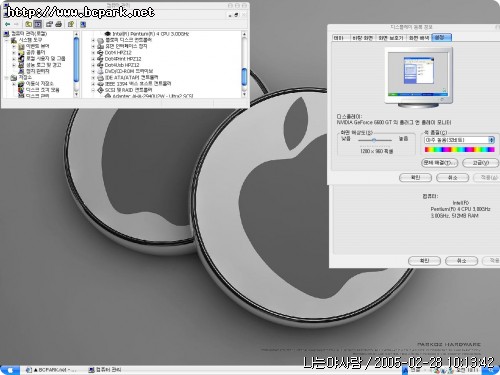Image resolution: width=500 pixels, height=375 pixels.
Task: Select the 로컬 사용자 및 그룹 icon
Action: click(21, 59)
